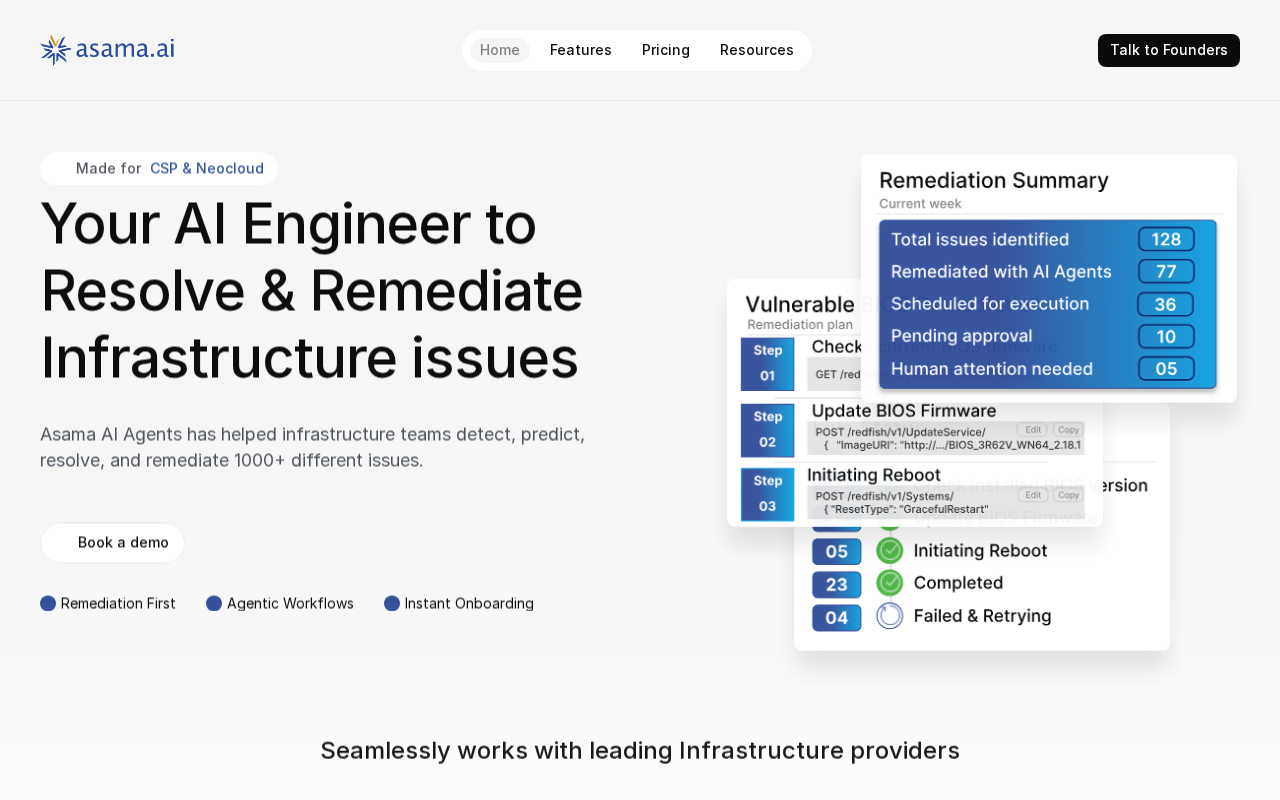Click the Asama AI Agents description paragraph

(x=312, y=447)
